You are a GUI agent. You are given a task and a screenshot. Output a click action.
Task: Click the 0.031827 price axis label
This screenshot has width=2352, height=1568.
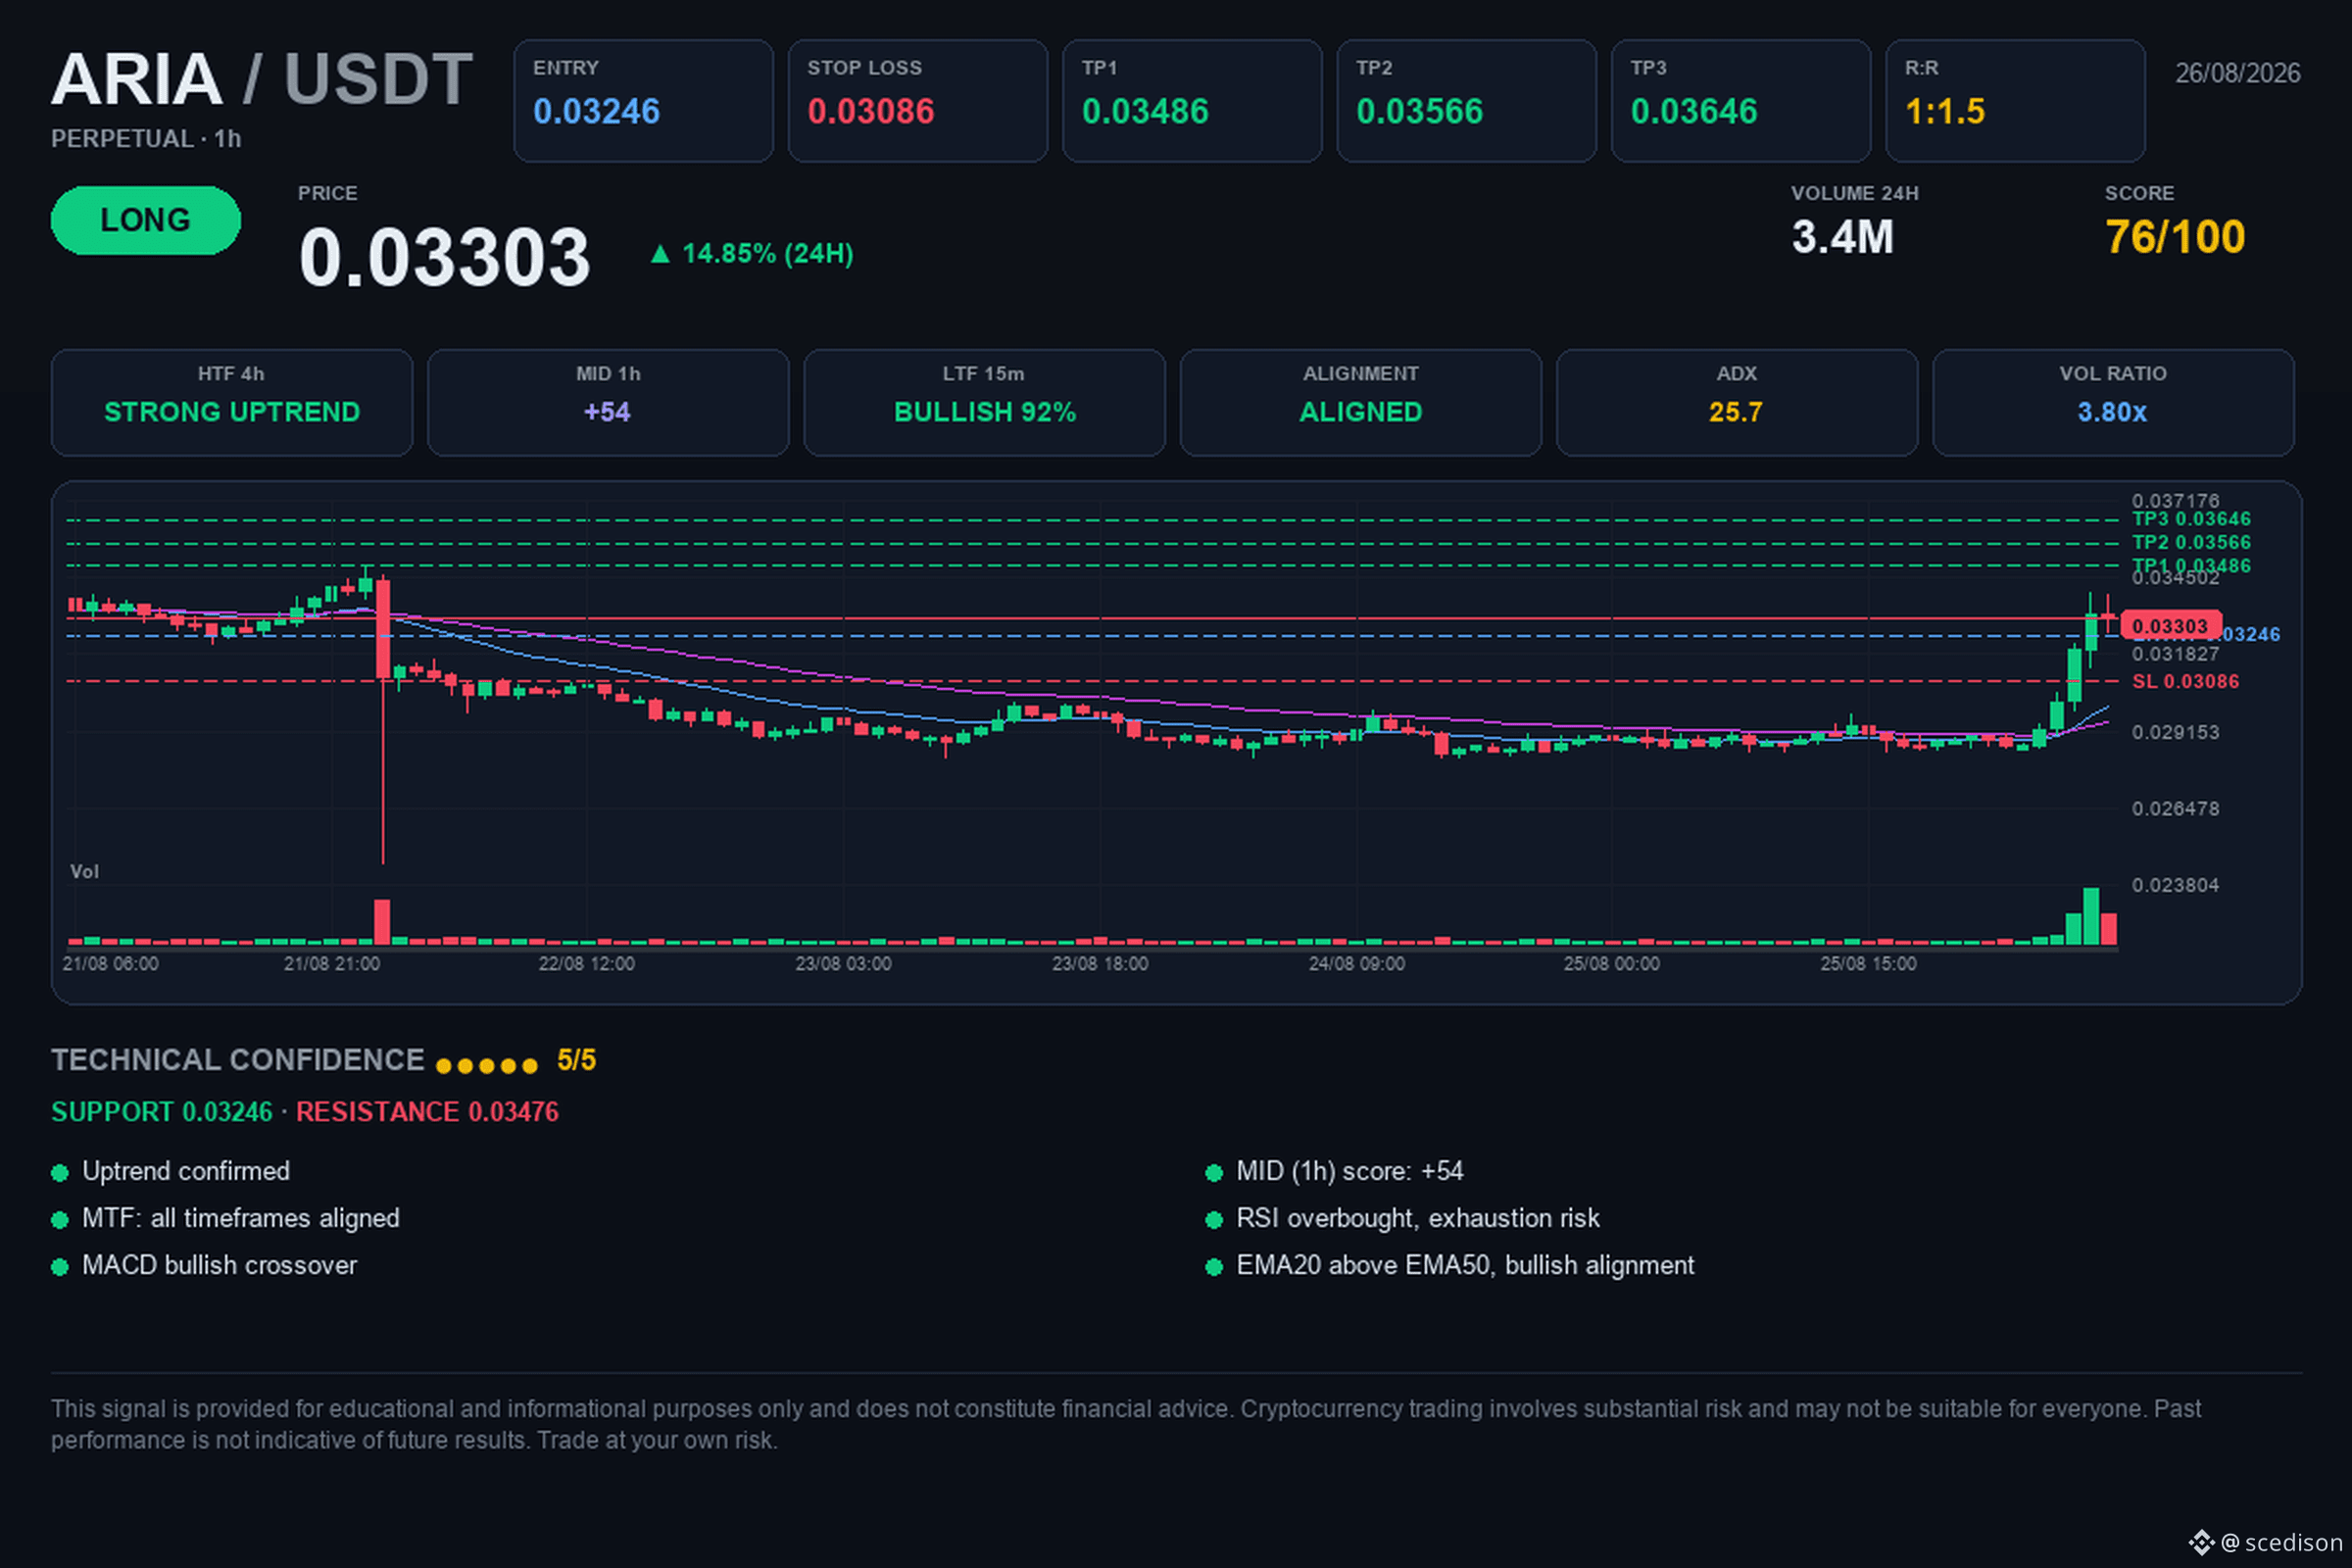point(2175,655)
